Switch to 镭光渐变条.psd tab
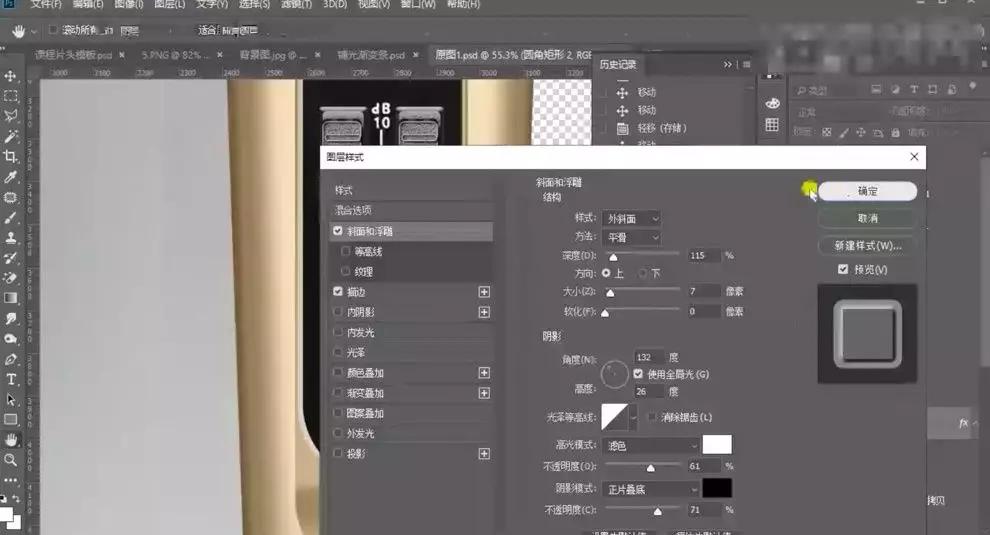This screenshot has height=535, width=990. click(371, 55)
